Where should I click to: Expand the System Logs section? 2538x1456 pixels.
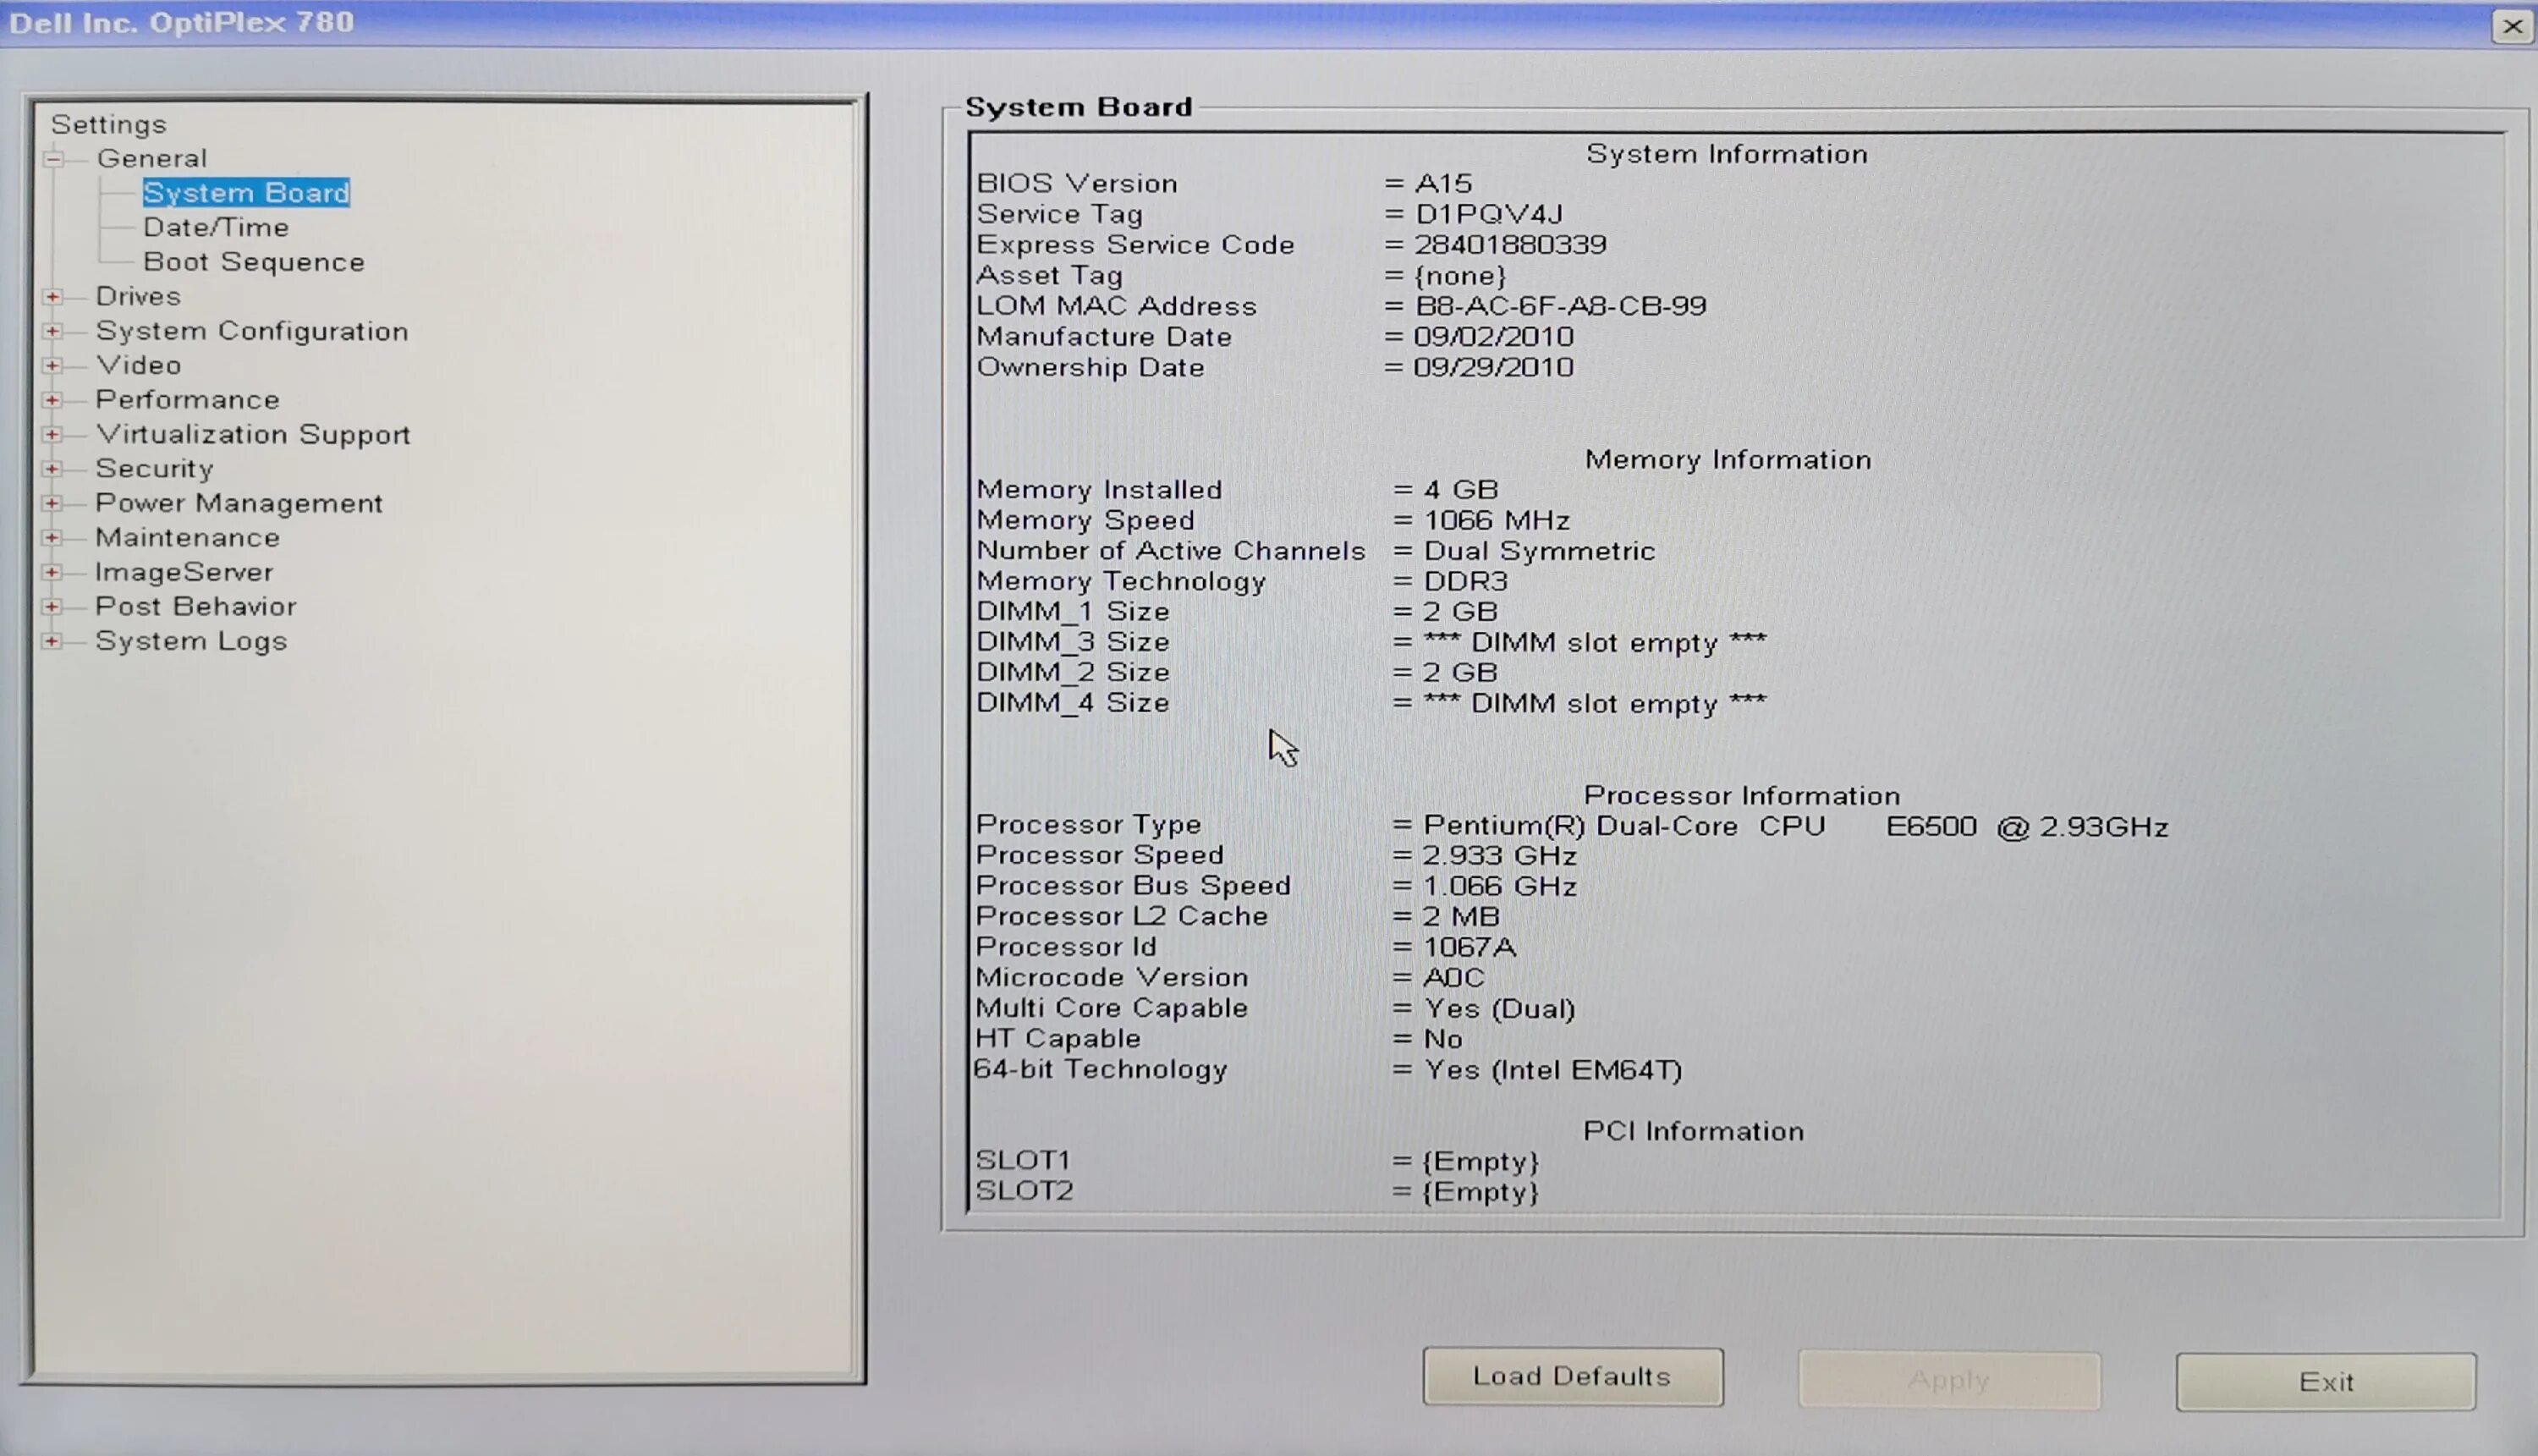[x=55, y=641]
